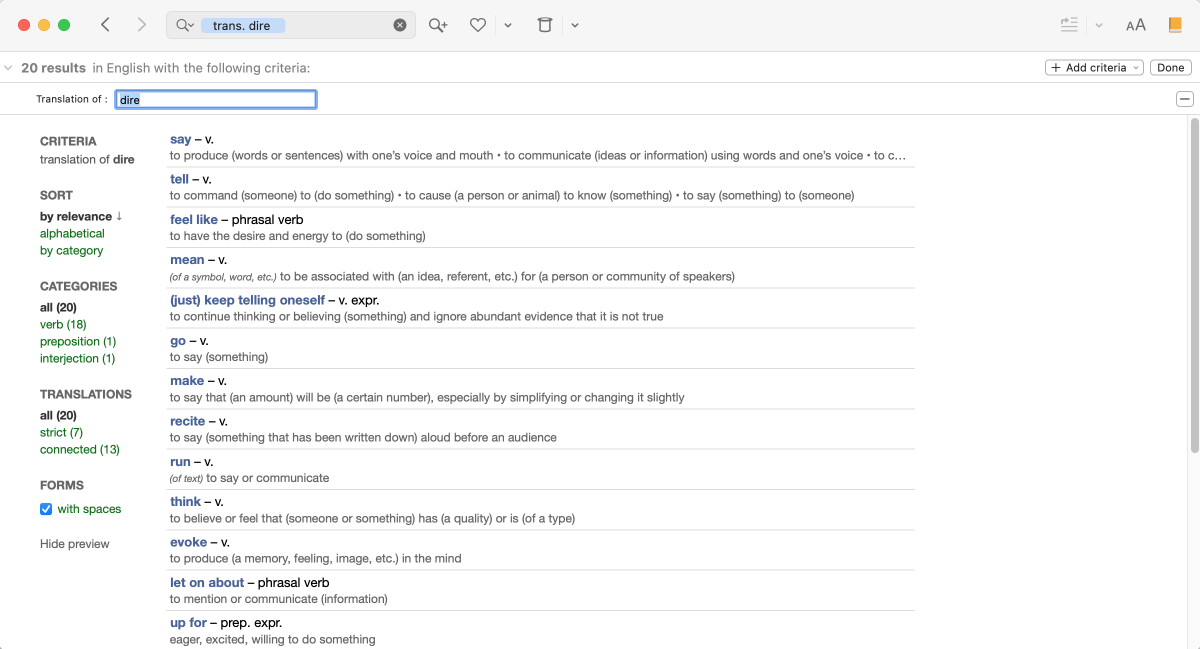
Task: Click the orange book icon
Action: click(x=1175, y=25)
